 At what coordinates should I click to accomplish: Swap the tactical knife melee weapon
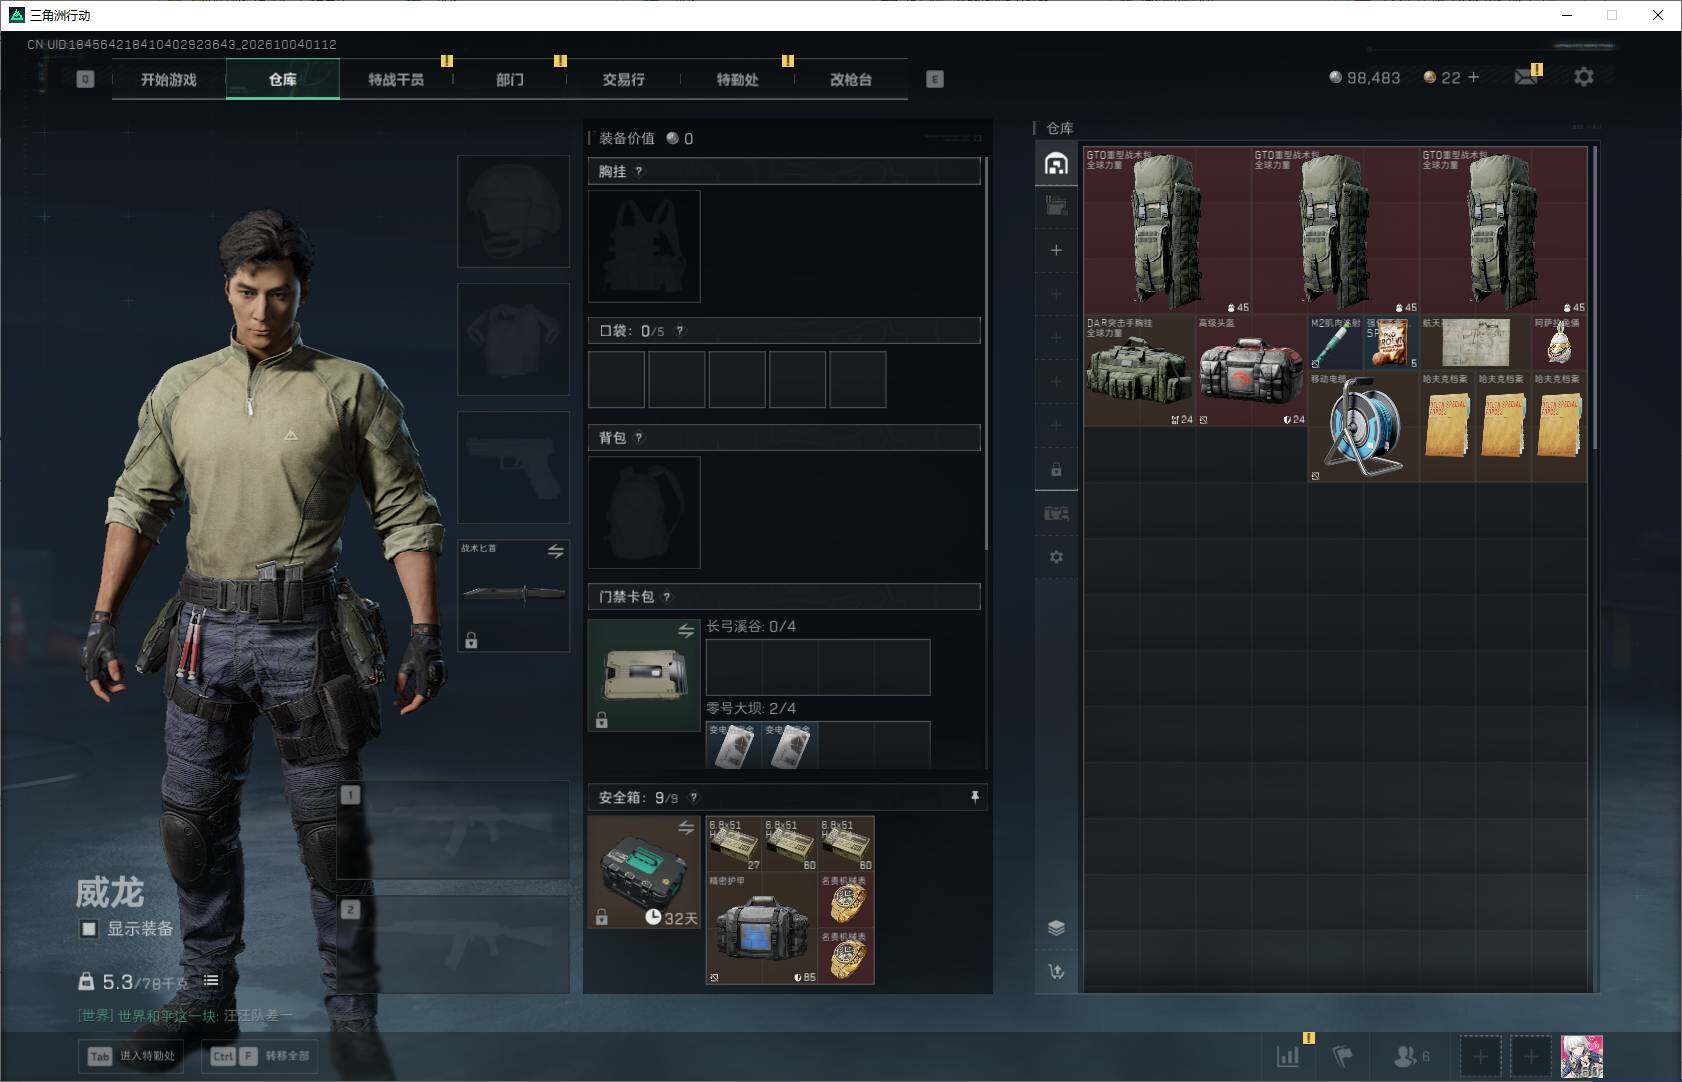(556, 551)
